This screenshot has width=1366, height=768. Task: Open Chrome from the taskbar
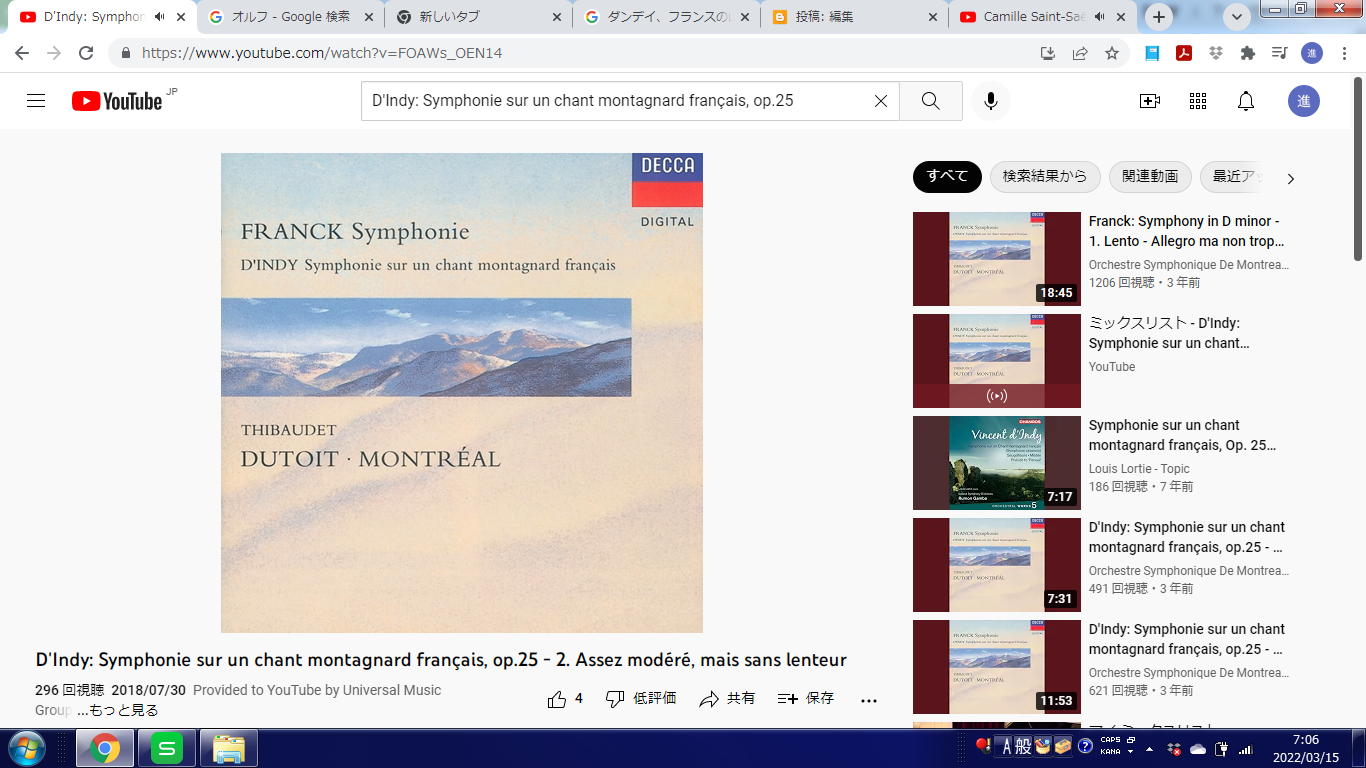coord(104,748)
